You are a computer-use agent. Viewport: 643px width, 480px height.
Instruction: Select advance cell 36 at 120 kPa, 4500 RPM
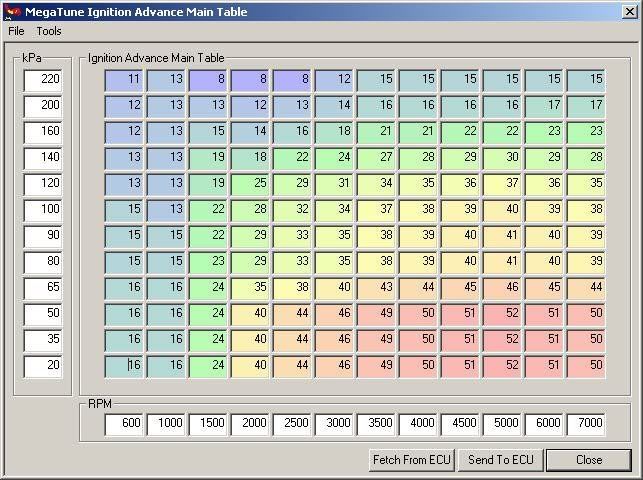[460, 184]
